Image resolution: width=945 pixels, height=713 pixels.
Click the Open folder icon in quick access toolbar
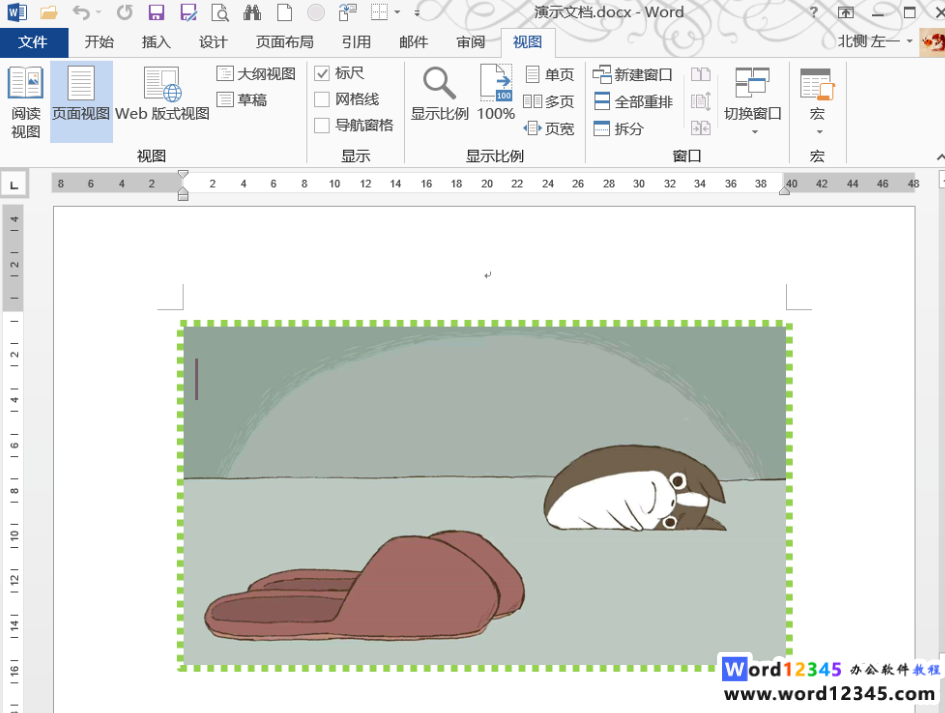(48, 12)
